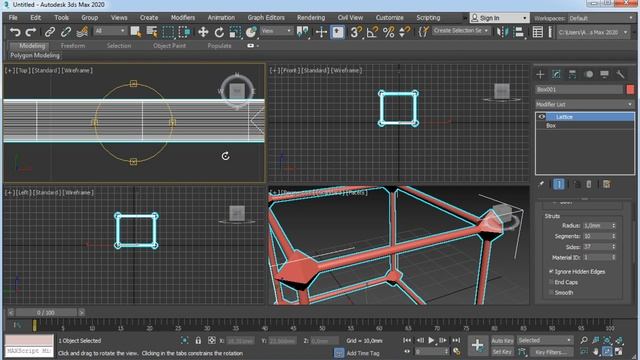Viewport: 640px width, 360px height.
Task: Toggle Show End Result button
Action: [x=558, y=184]
